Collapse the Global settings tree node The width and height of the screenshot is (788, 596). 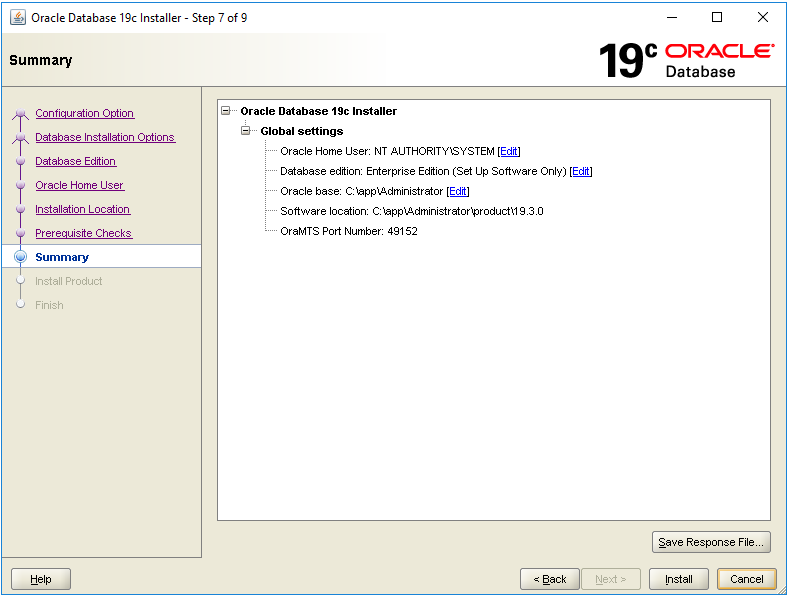[x=246, y=131]
